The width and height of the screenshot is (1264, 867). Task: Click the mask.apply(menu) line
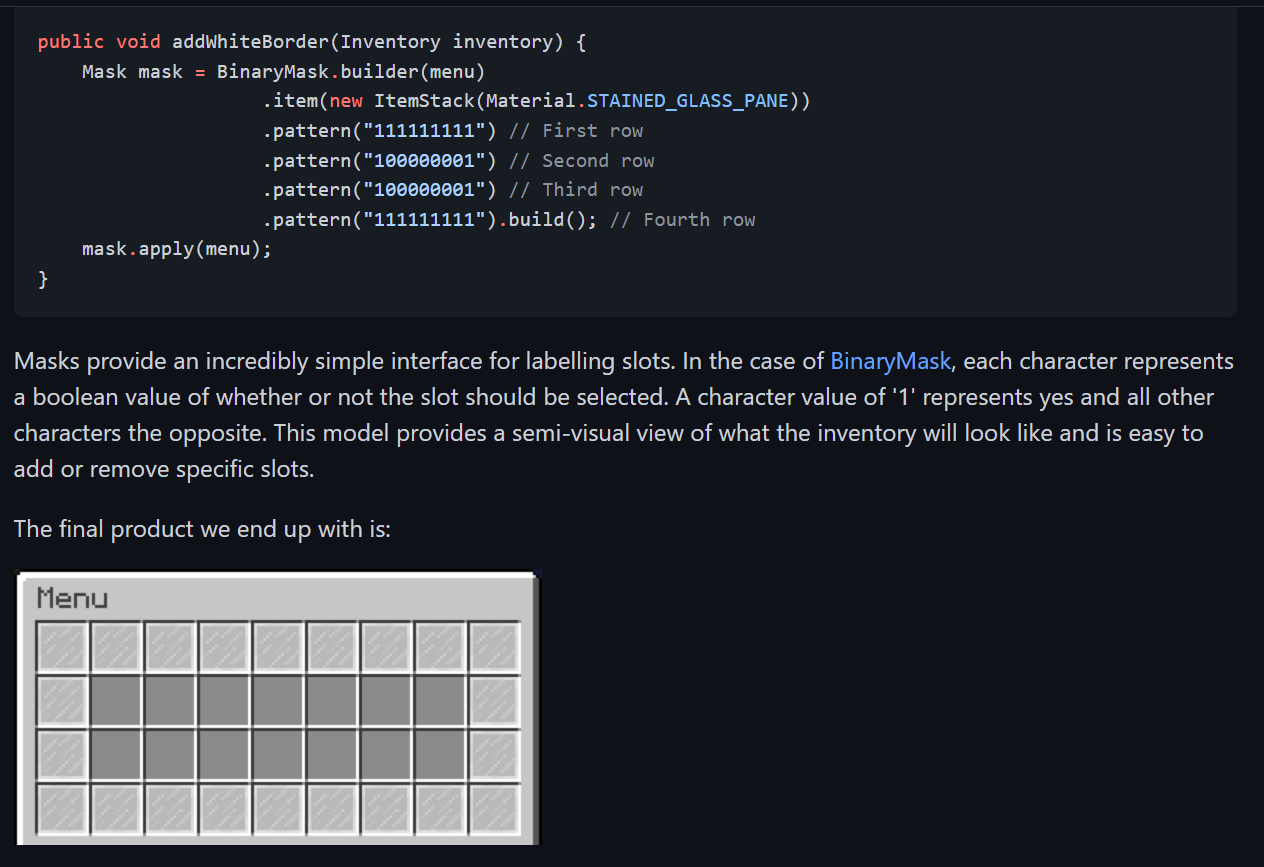[x=177, y=249]
